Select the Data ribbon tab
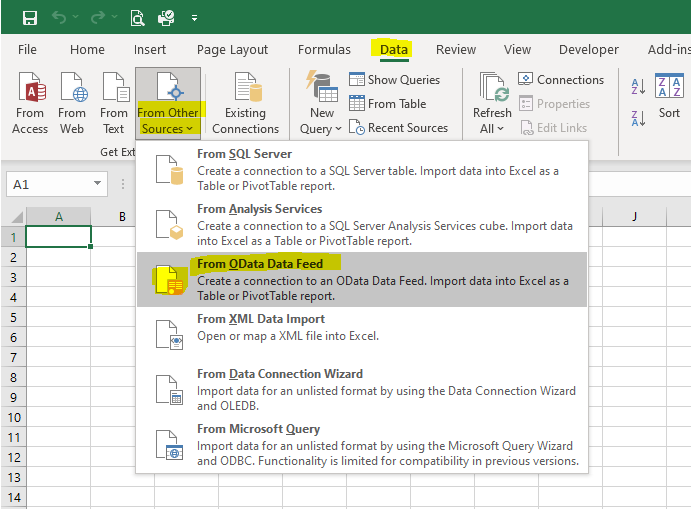The width and height of the screenshot is (693, 512). [393, 50]
